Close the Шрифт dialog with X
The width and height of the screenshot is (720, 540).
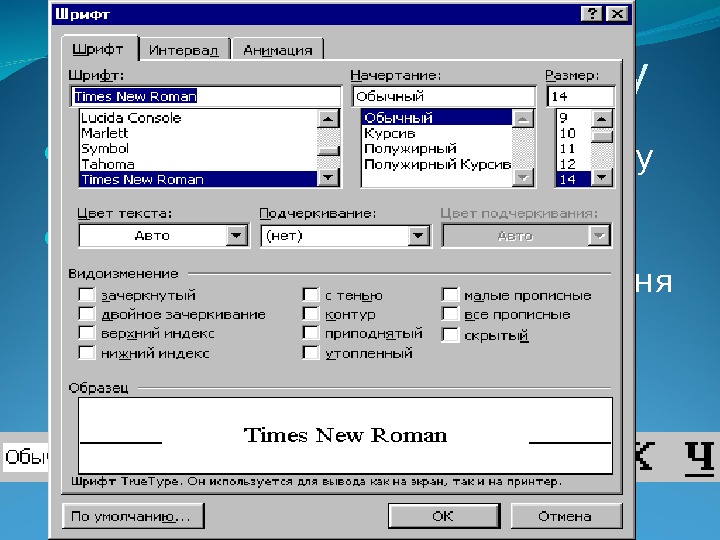(617, 14)
